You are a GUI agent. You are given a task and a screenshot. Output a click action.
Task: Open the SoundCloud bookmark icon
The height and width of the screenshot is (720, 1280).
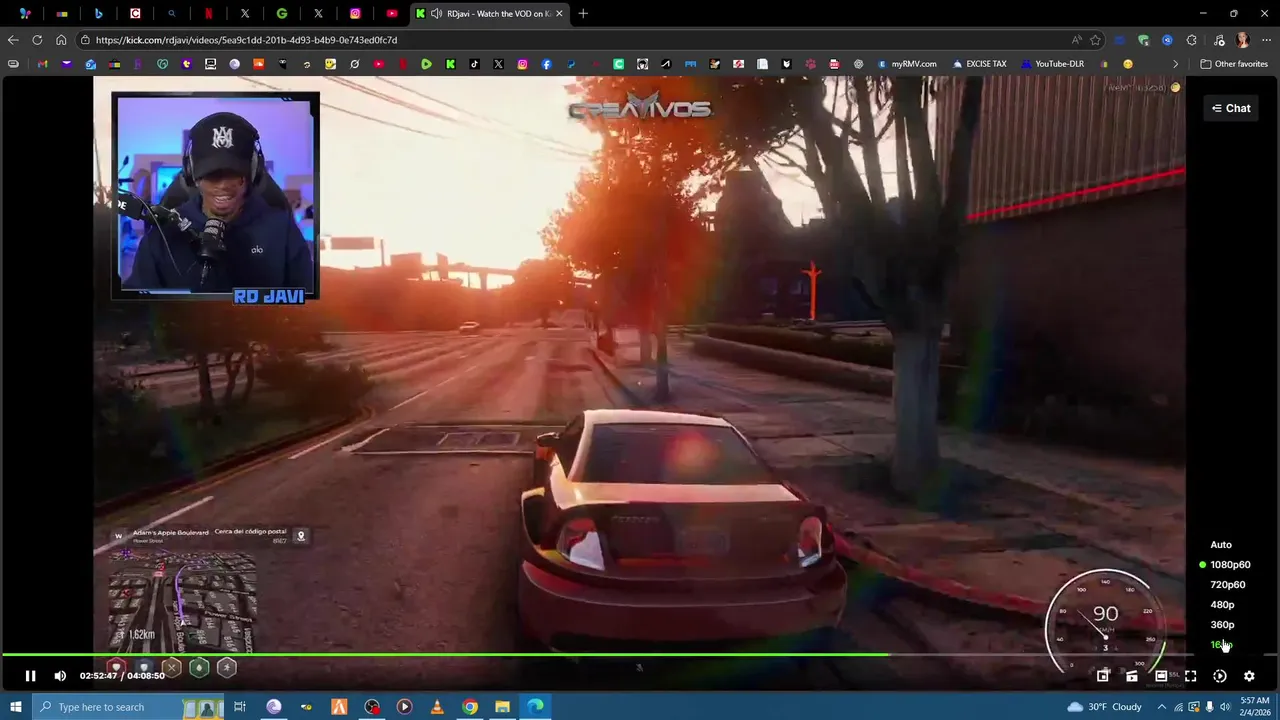258,64
